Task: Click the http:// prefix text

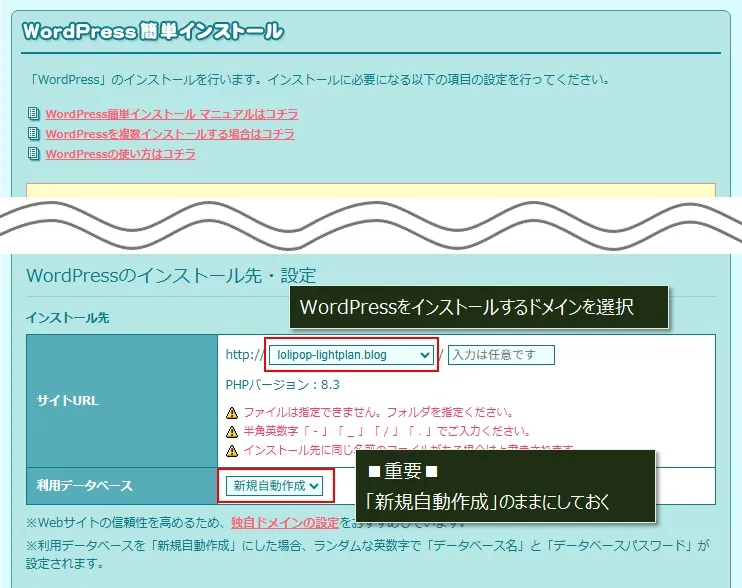Action: pyautogui.click(x=245, y=355)
